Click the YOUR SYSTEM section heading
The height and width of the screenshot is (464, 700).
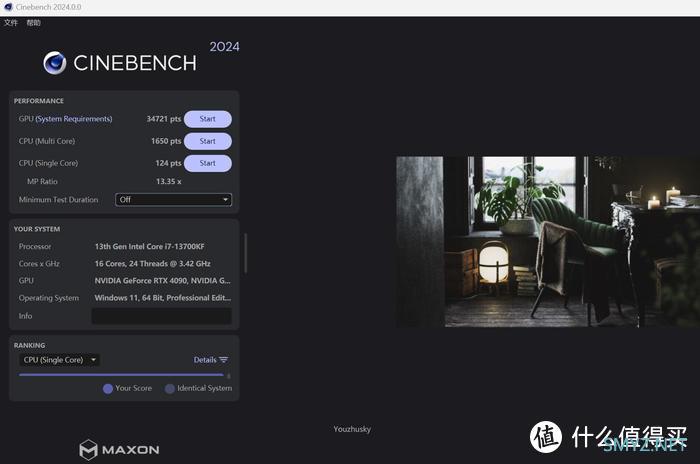pos(37,229)
